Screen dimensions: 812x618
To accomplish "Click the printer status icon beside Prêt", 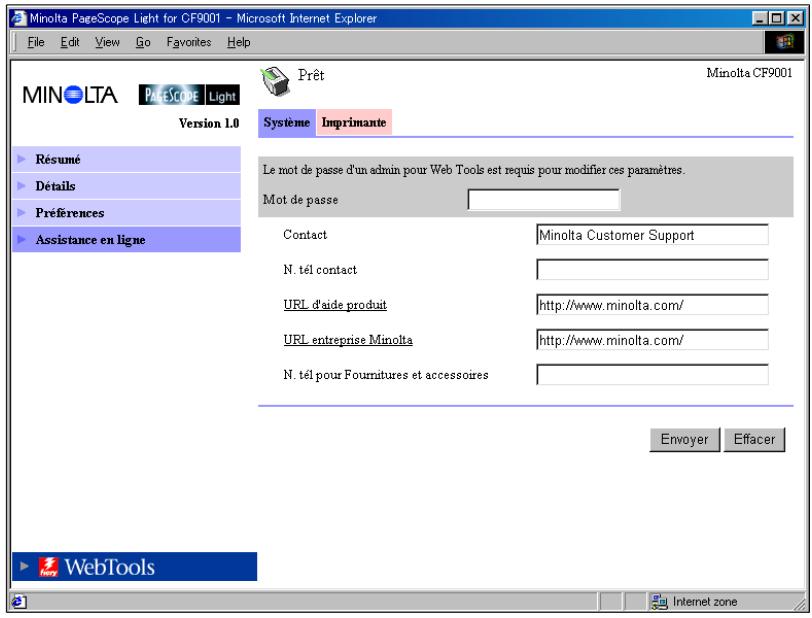I will coord(274,81).
